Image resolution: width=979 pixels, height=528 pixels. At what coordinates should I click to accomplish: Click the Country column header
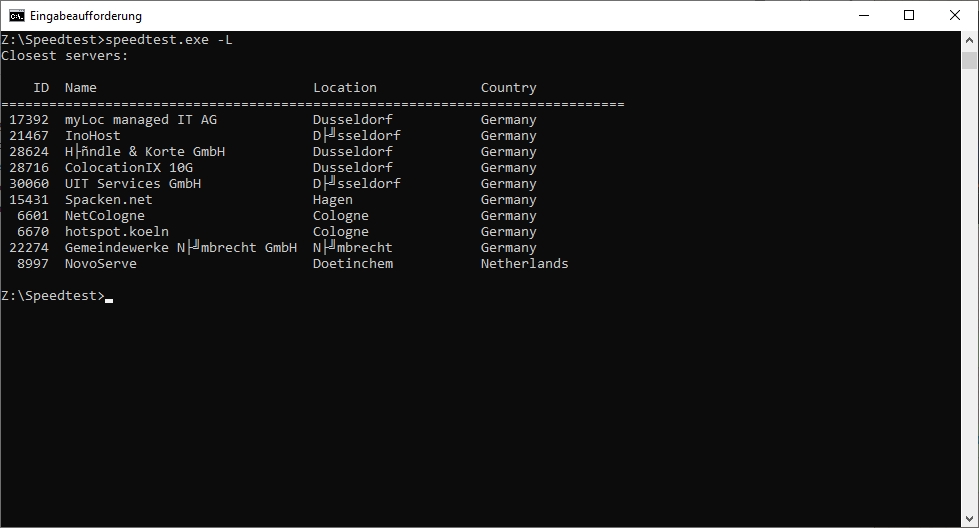pyautogui.click(x=508, y=88)
